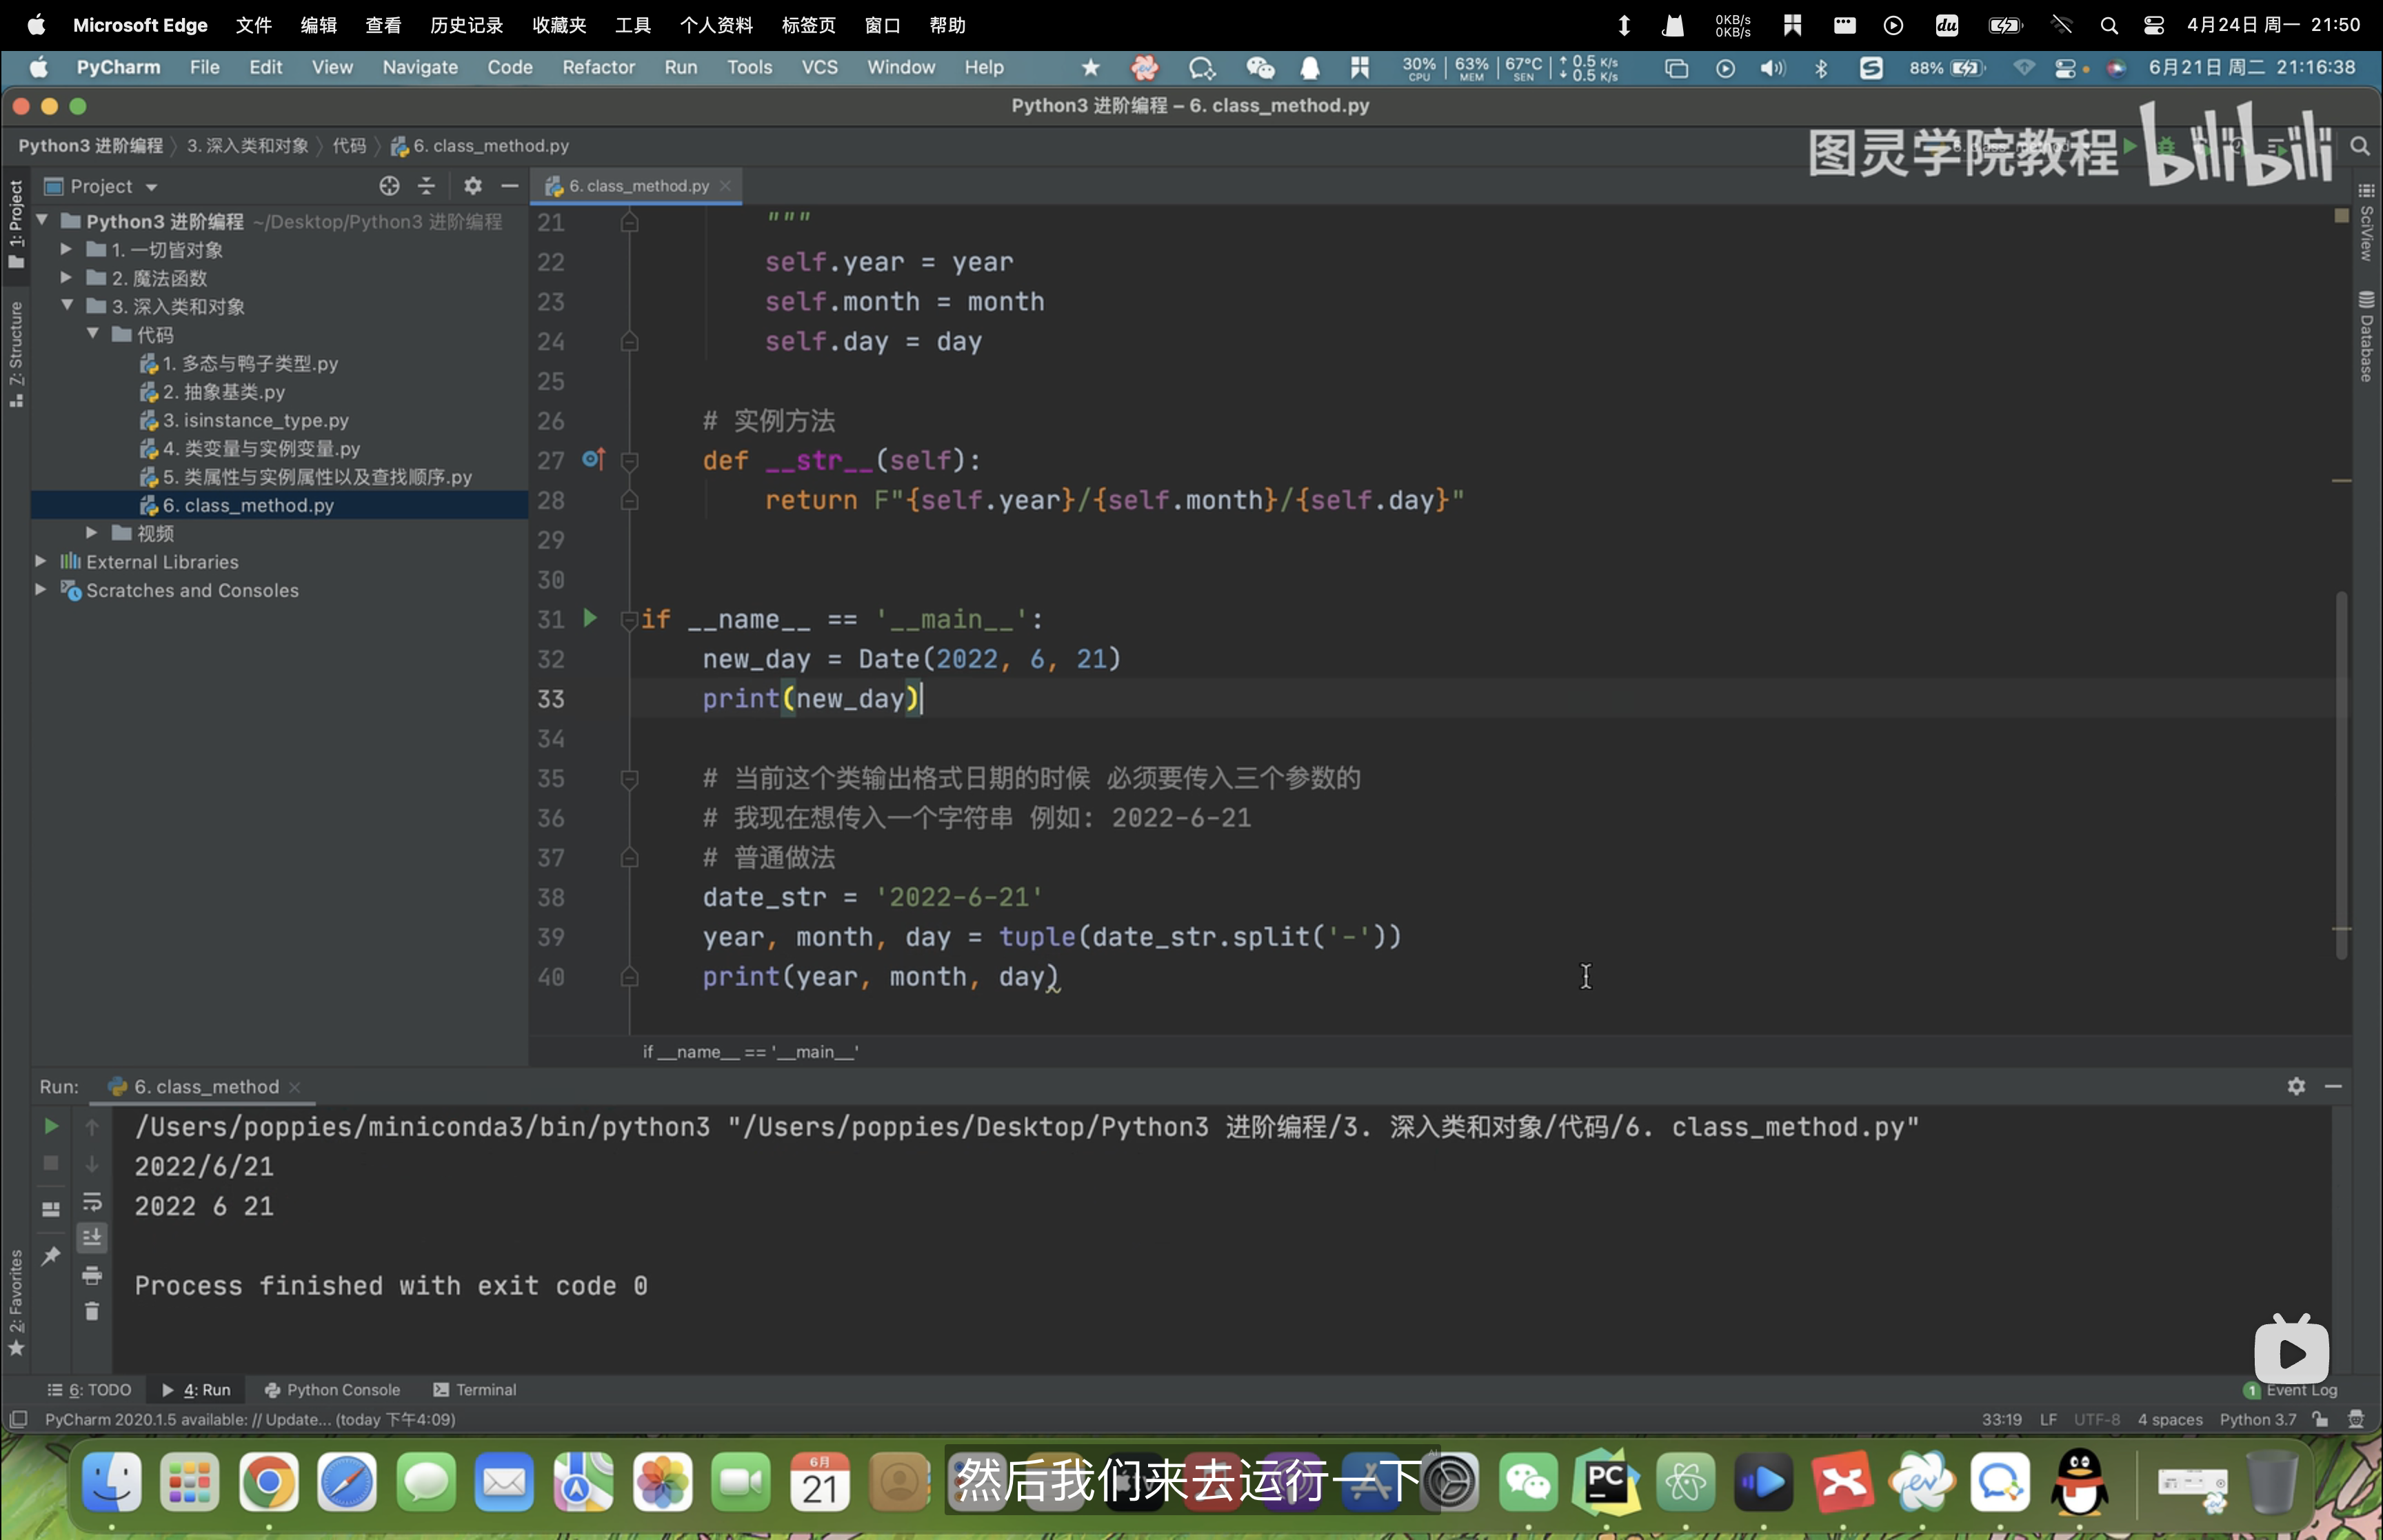This screenshot has width=2383, height=1540.
Task: Hide the Project panel with minus icon
Action: pos(510,186)
